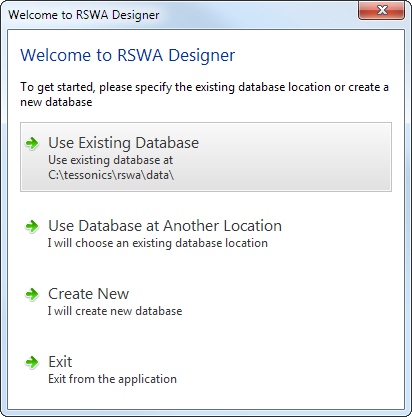The height and width of the screenshot is (417, 412).
Task: Click the green arrow next to Create New
Action: coord(32,294)
